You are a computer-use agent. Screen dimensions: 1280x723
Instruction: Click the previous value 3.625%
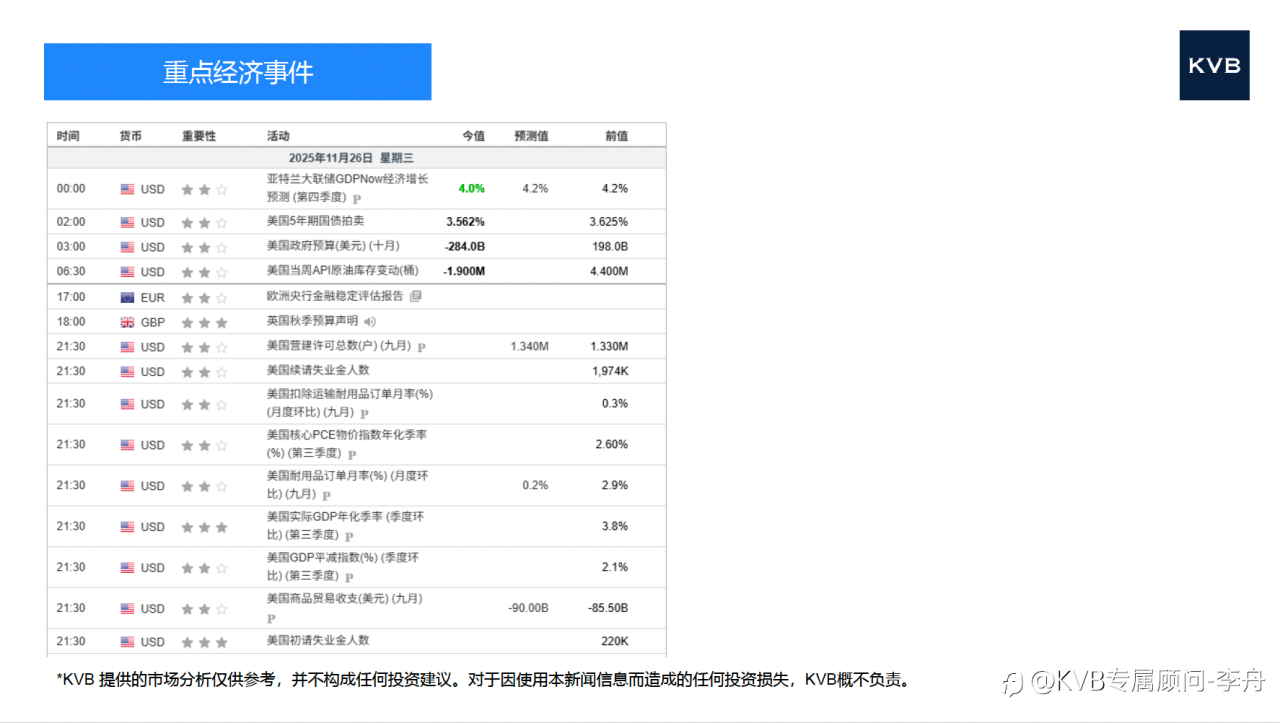pyautogui.click(x=609, y=222)
